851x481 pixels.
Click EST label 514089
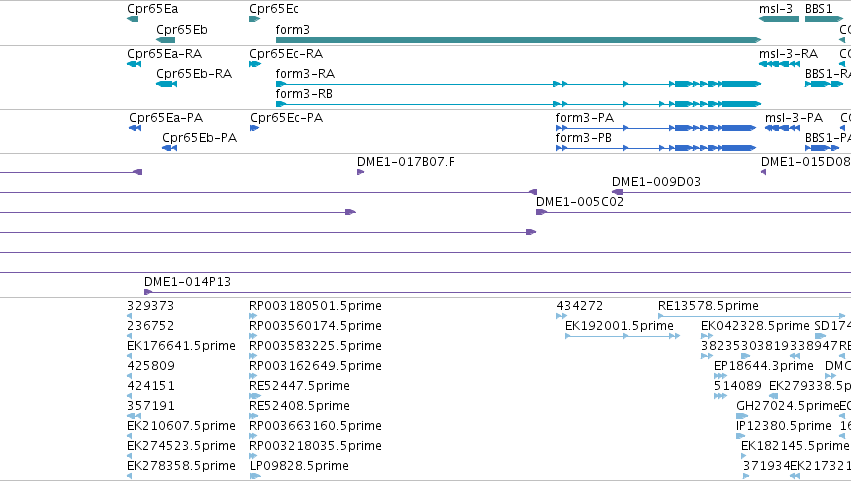[738, 386]
